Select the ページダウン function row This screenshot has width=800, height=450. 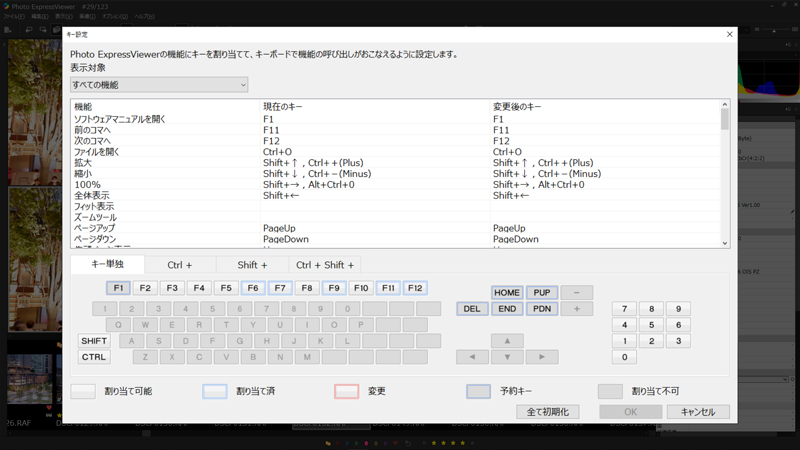[395, 239]
